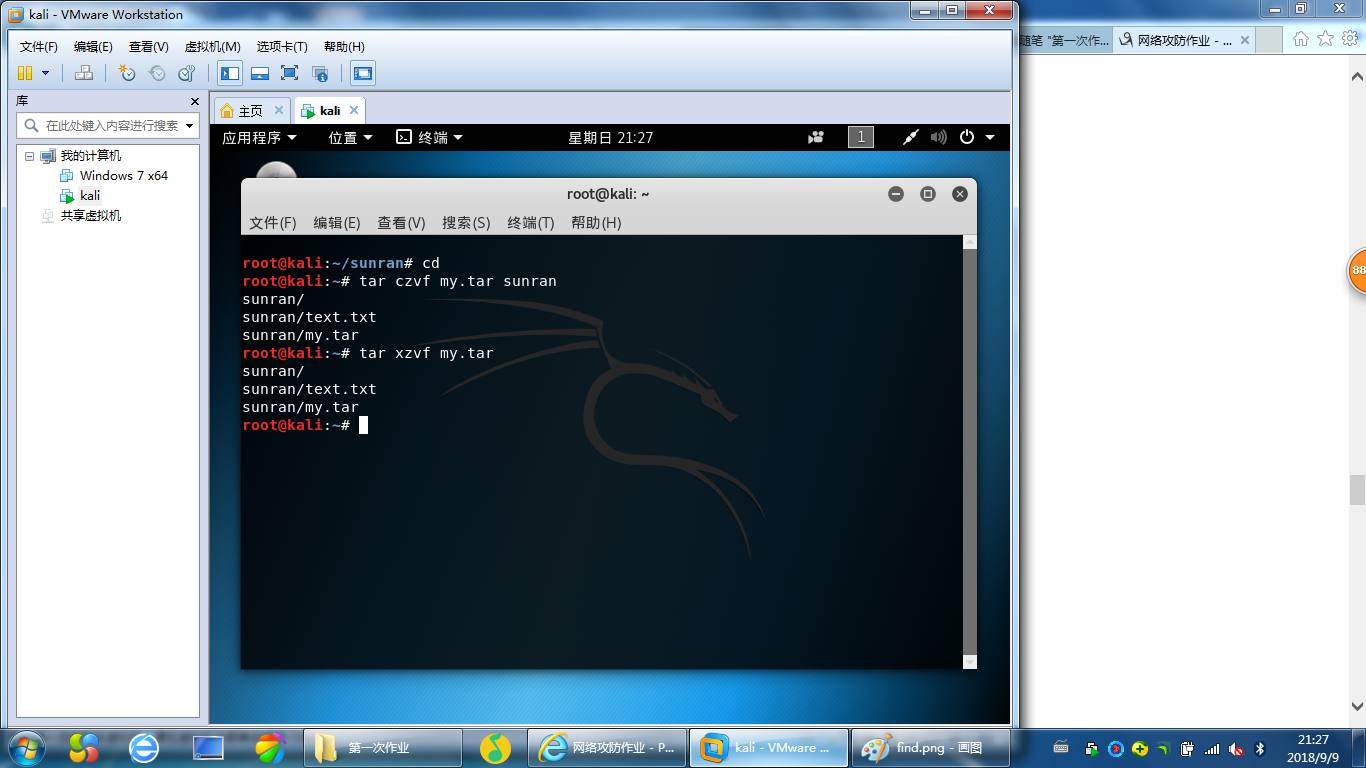Close the Library panel with its X

click(195, 101)
